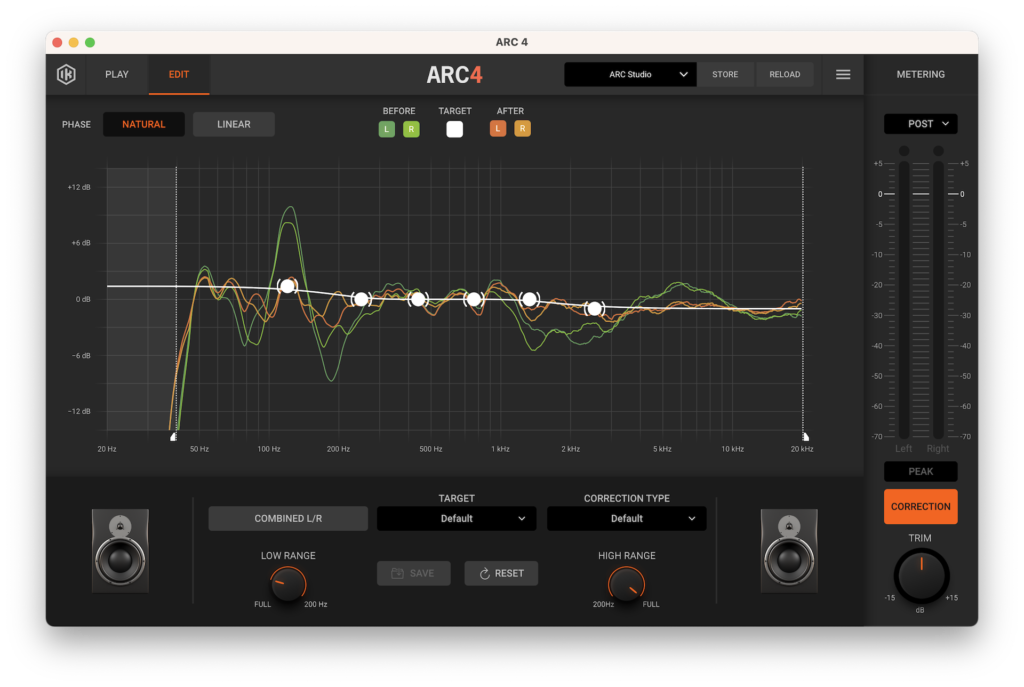
Task: Select the EDIT tab
Action: [x=179, y=74]
